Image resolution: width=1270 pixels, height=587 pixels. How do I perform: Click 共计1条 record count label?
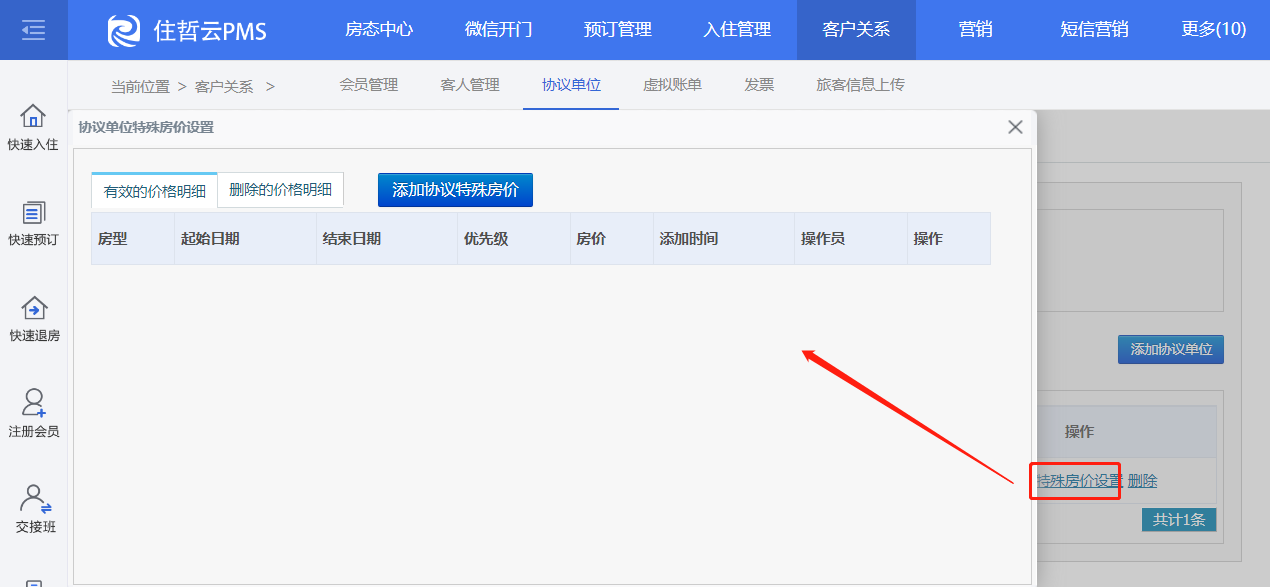[x=1179, y=520]
